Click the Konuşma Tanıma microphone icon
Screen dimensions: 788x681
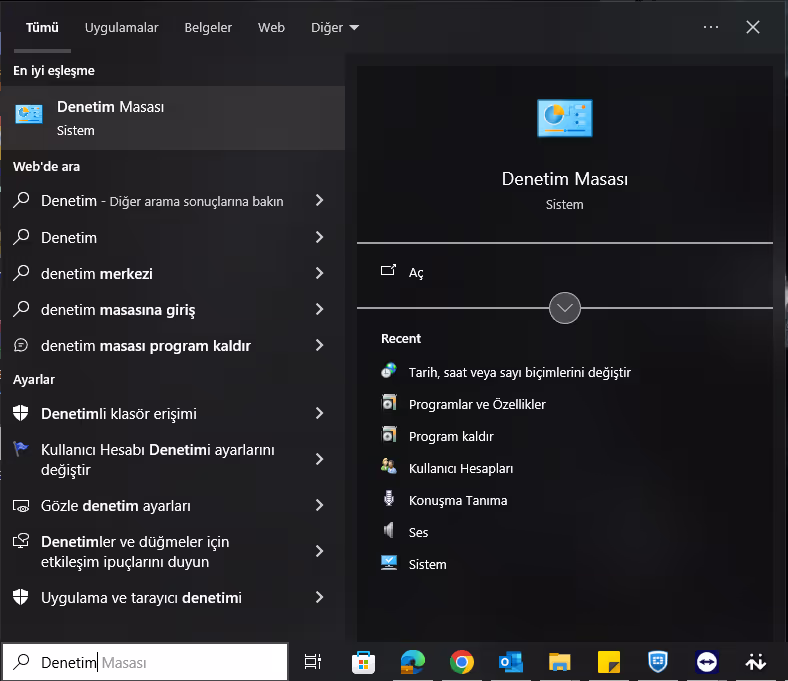point(388,499)
